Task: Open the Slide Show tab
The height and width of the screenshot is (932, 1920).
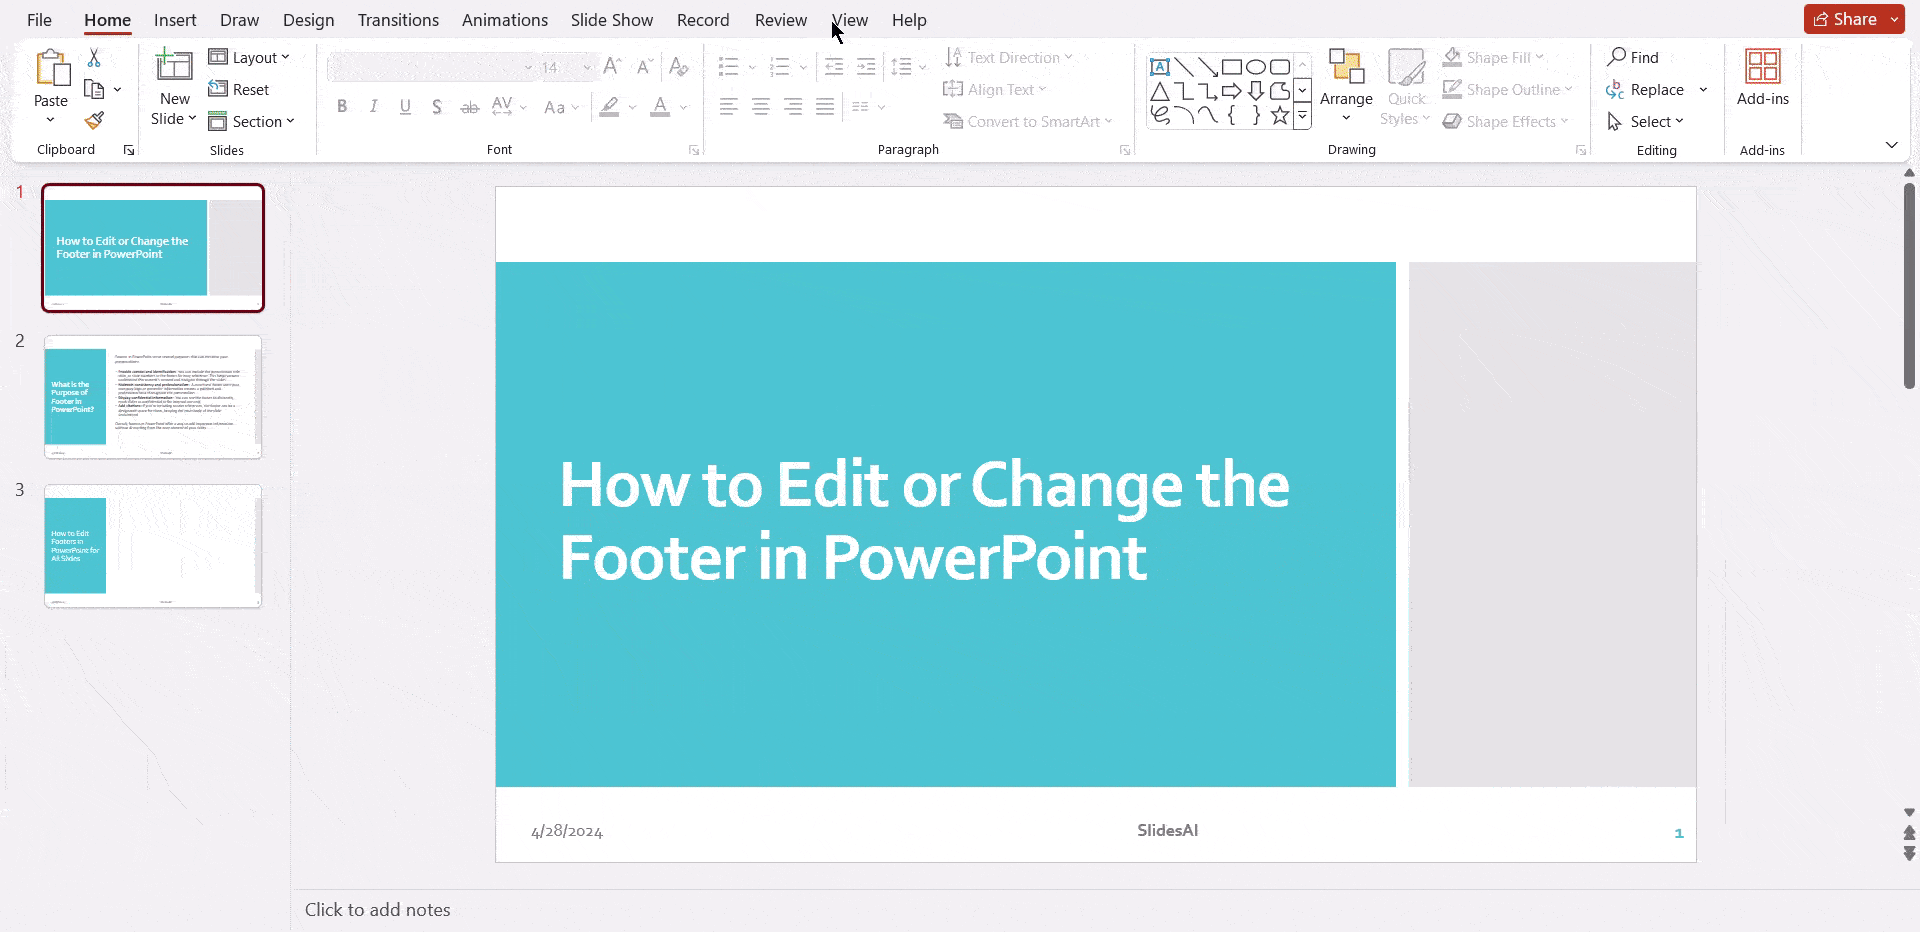Action: [611, 20]
